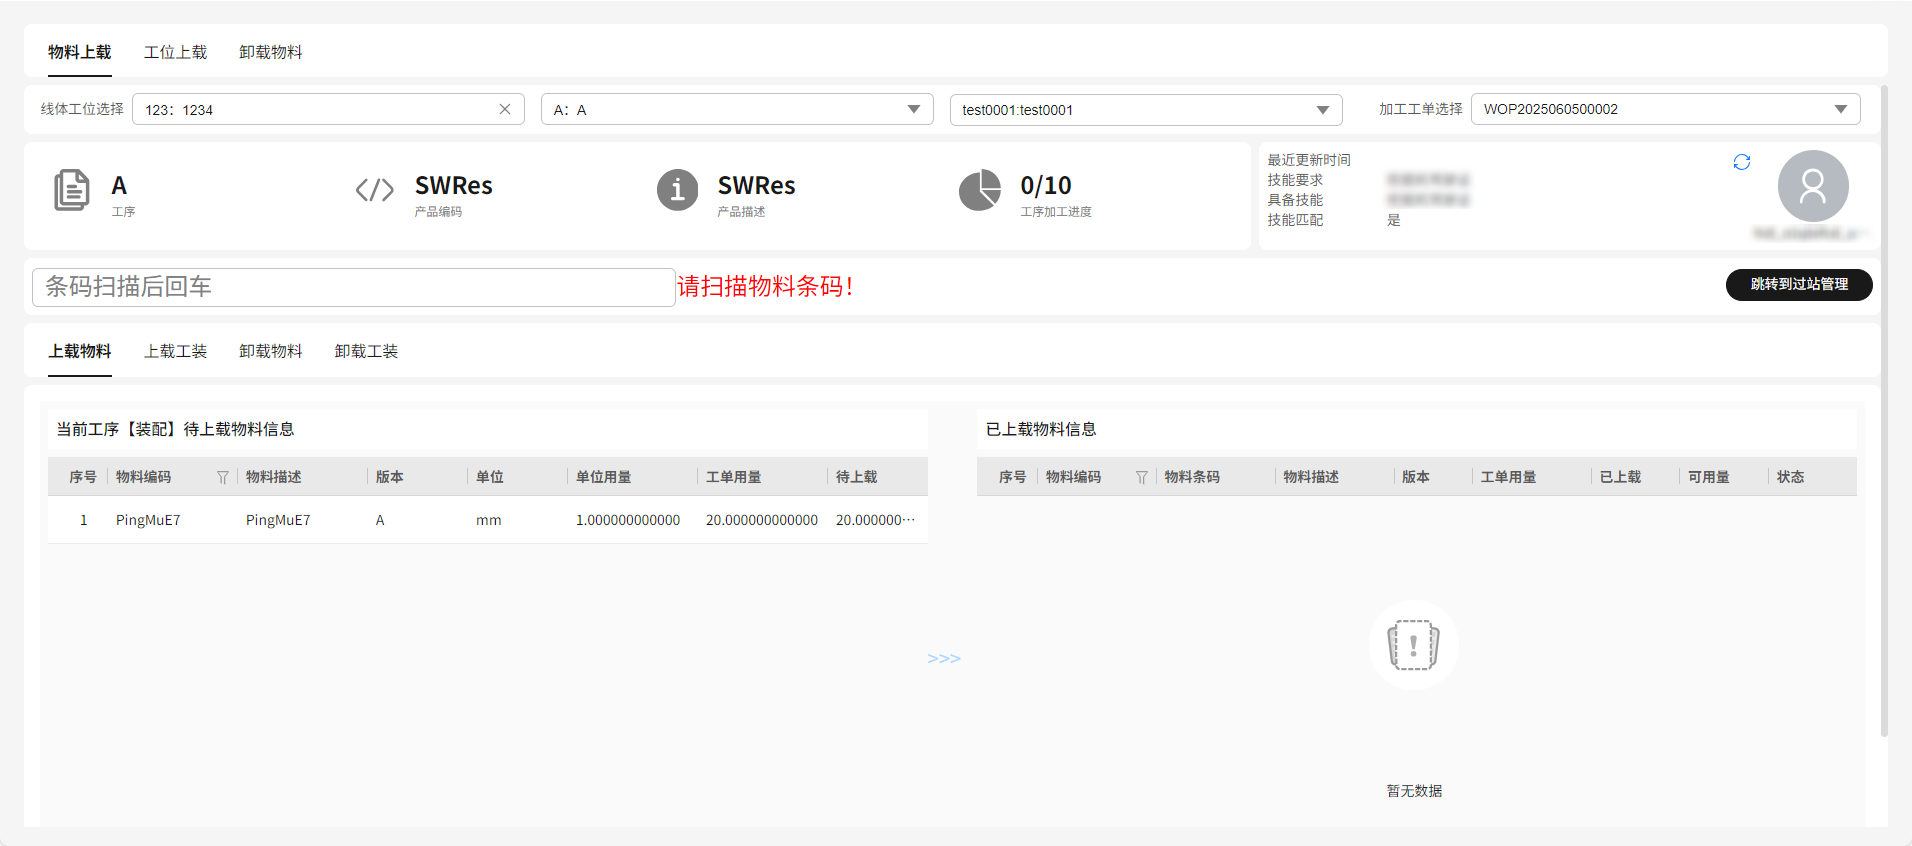Open the test0001:test0001 dropdown
This screenshot has width=1912, height=846.
1146,109
